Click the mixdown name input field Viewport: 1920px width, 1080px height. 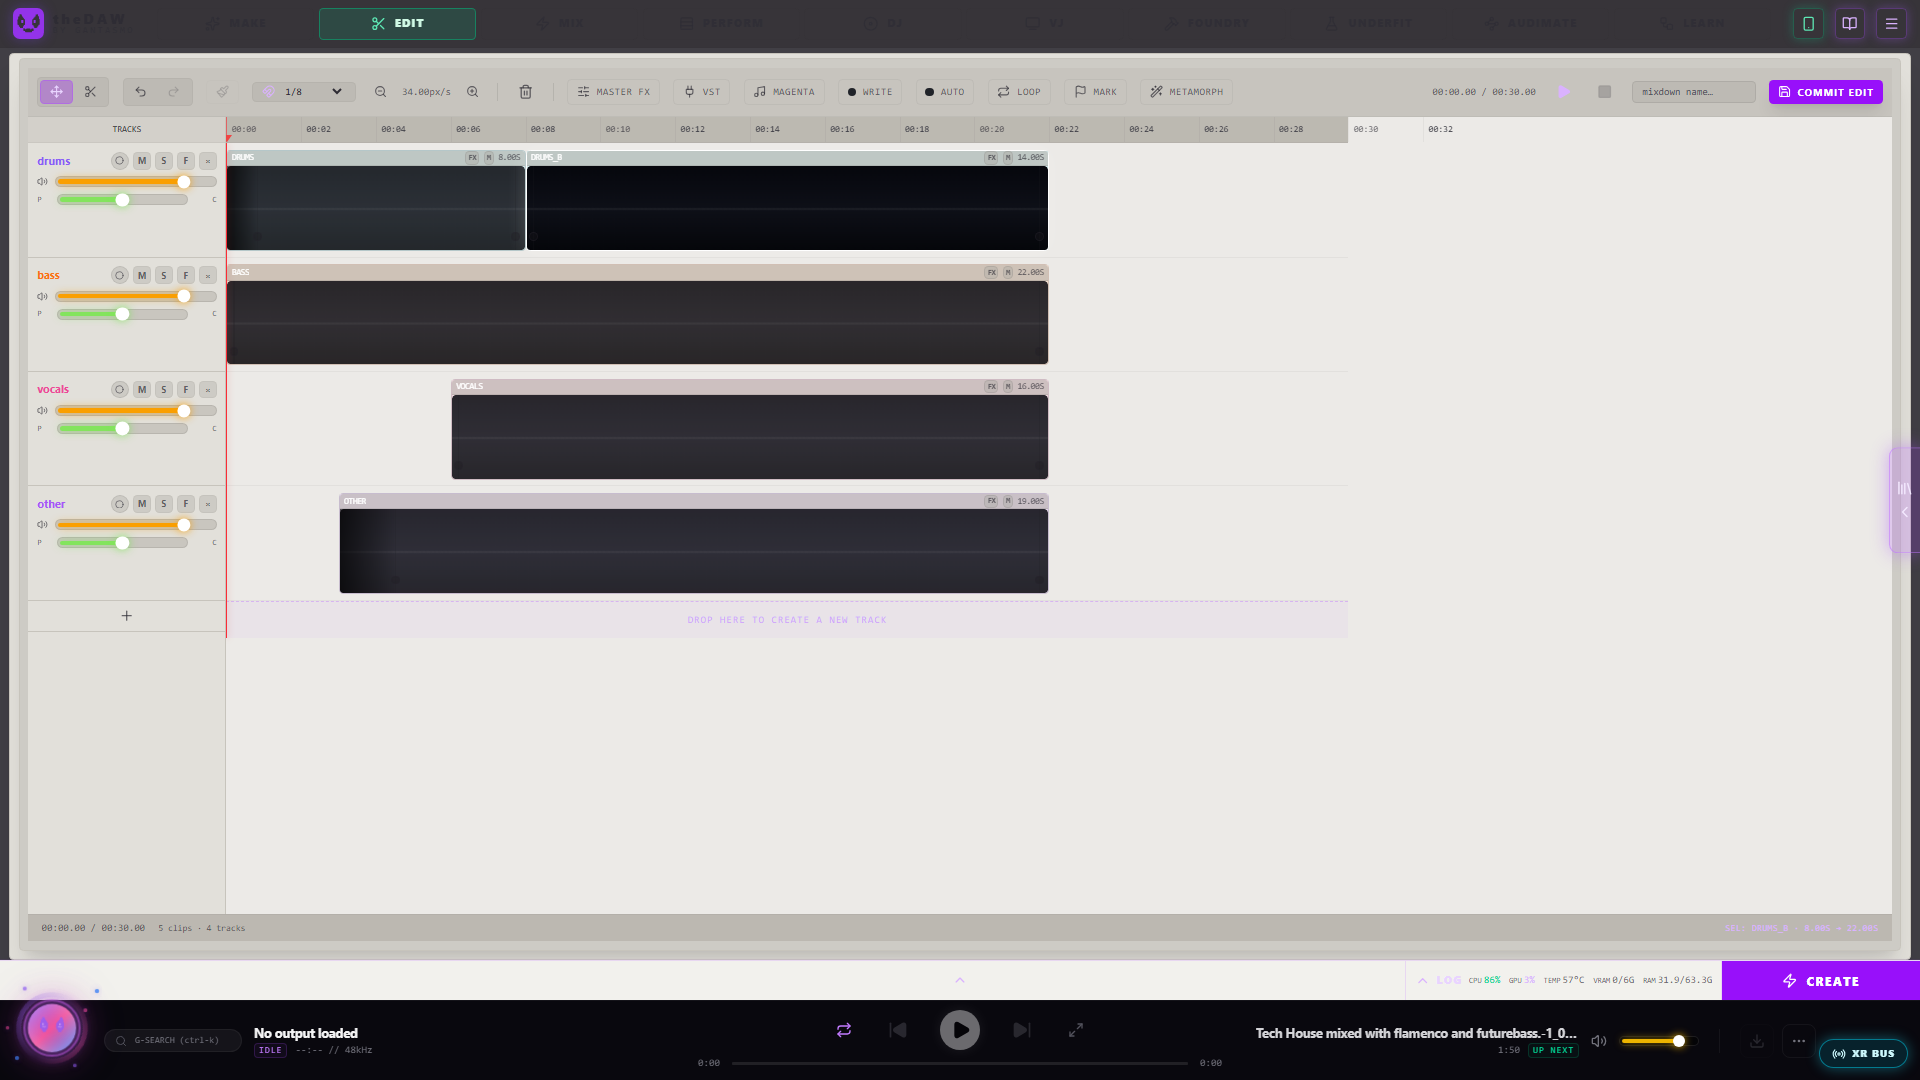point(1693,92)
